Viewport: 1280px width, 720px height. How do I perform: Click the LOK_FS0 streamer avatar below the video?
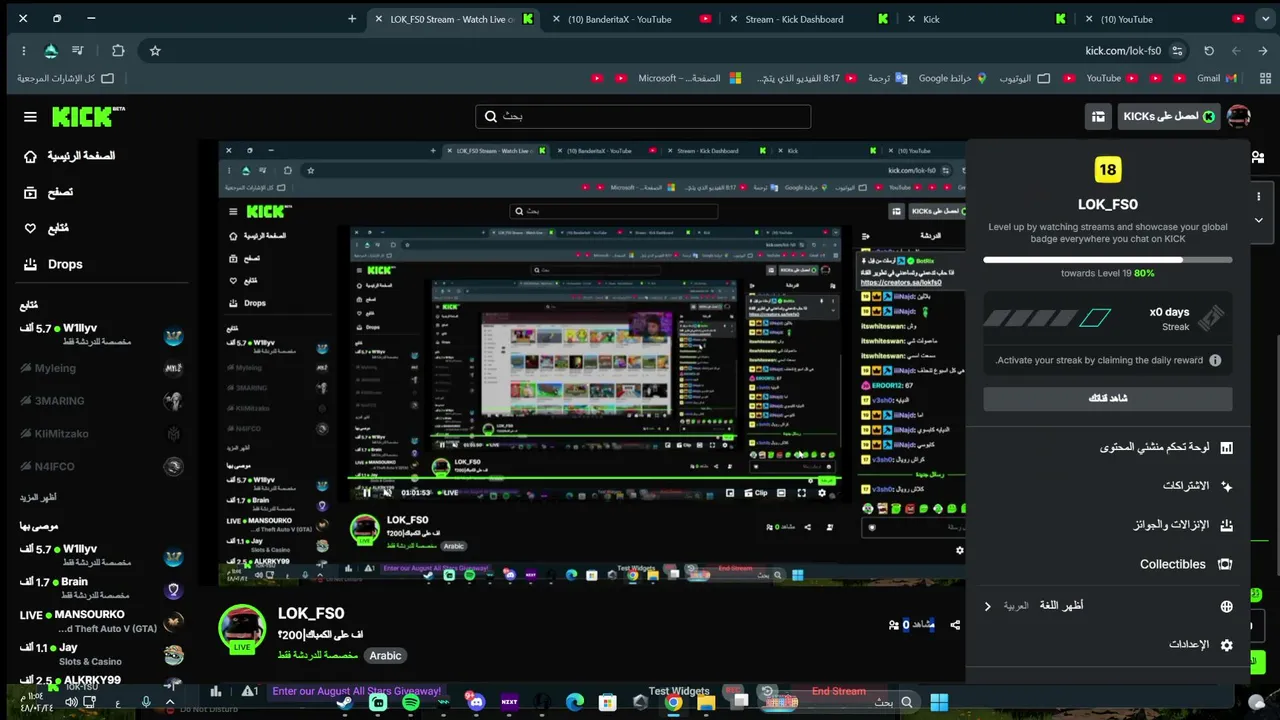coord(242,628)
